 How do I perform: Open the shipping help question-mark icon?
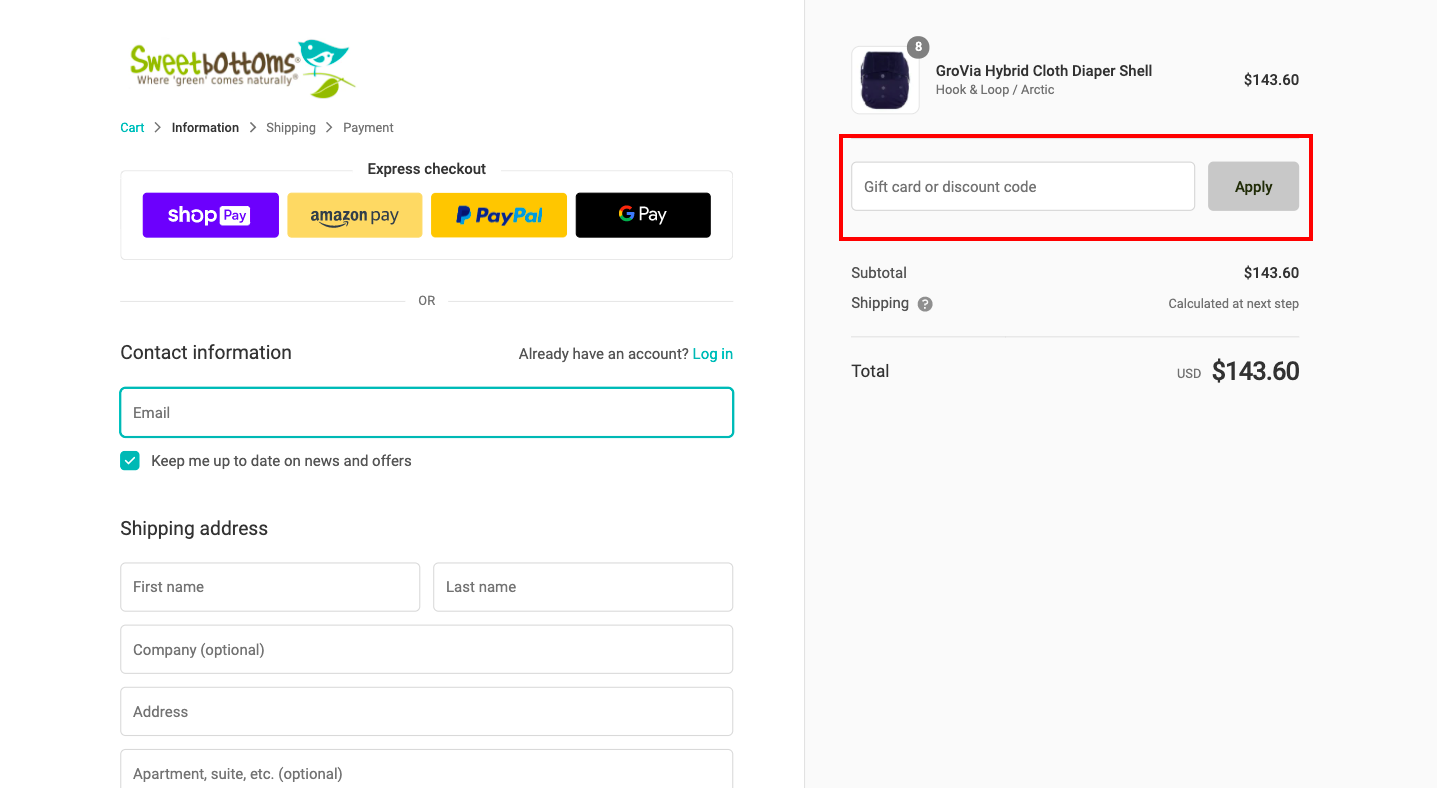tap(925, 304)
